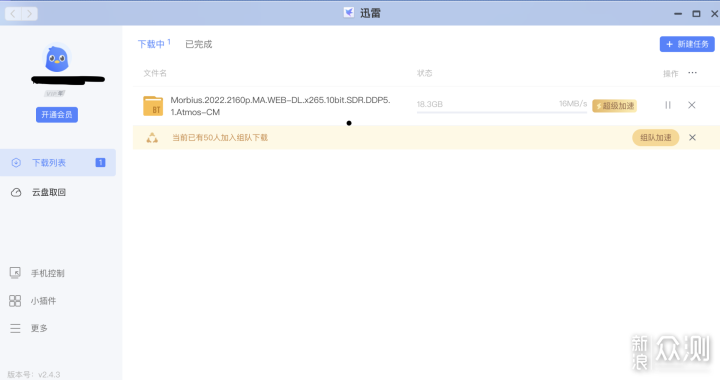
Task: Click the team download triangle icon
Action: (x=152, y=138)
